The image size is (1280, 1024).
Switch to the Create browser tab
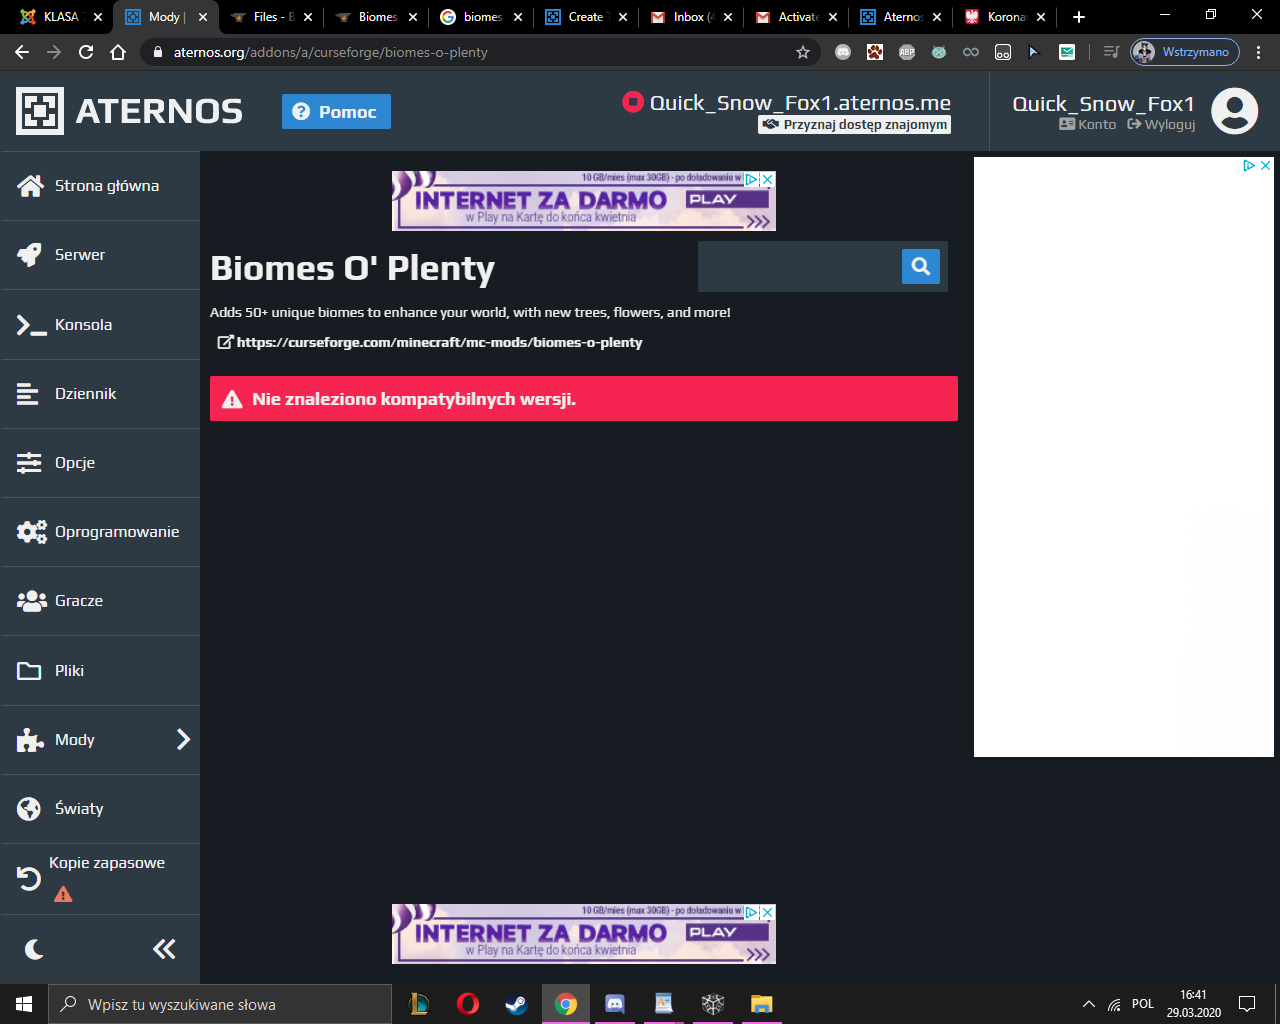click(x=587, y=17)
